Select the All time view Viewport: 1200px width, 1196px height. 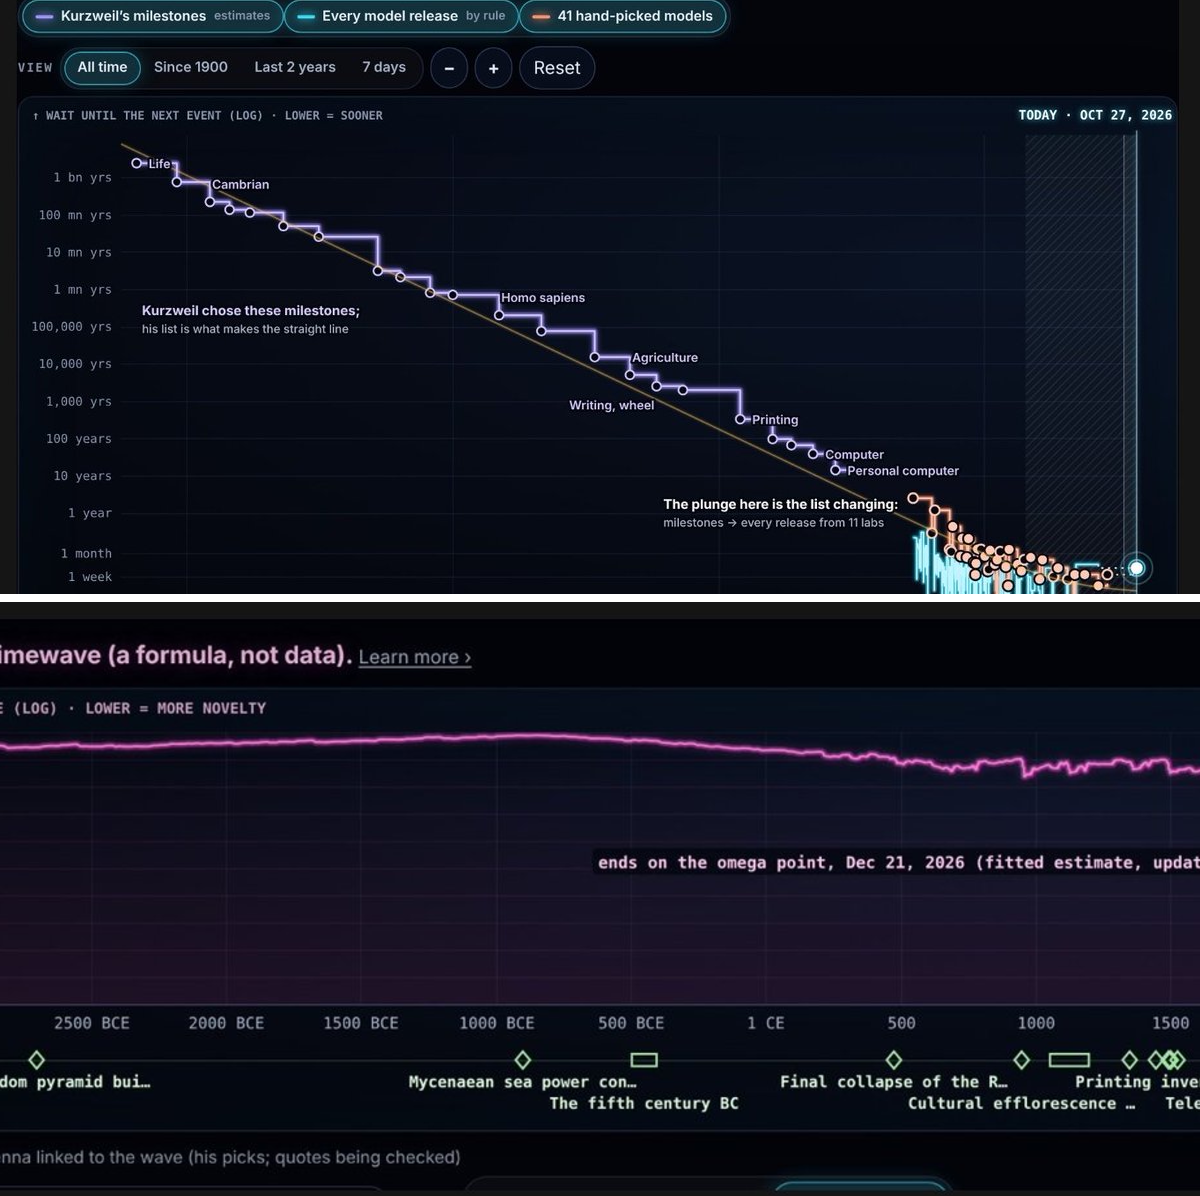pos(102,67)
